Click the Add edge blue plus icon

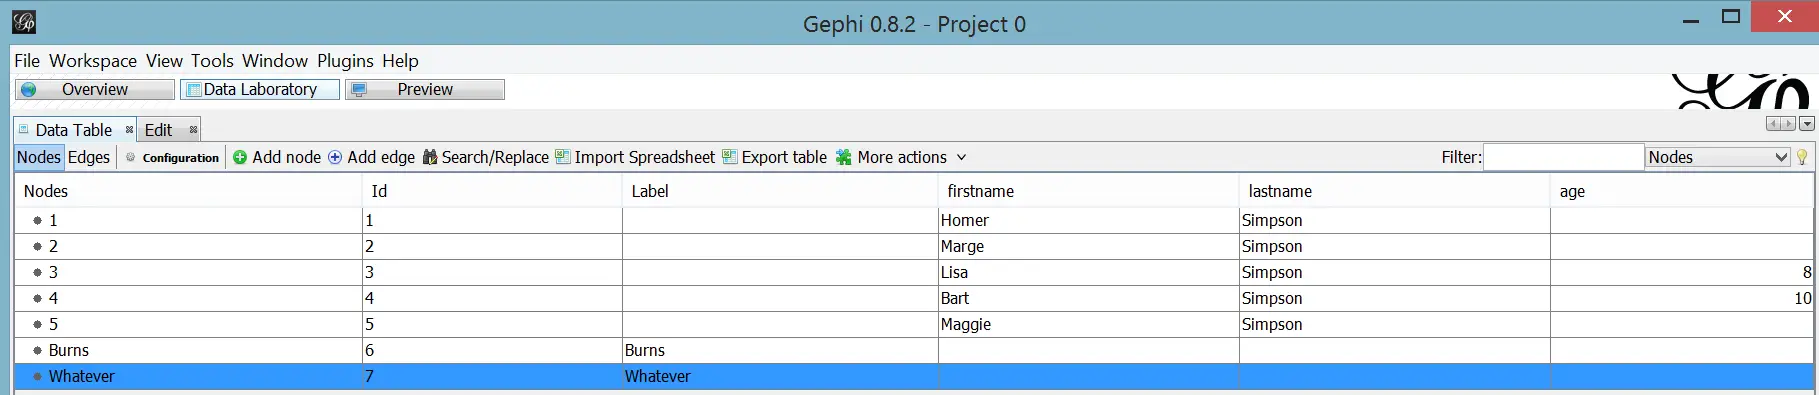click(x=335, y=157)
